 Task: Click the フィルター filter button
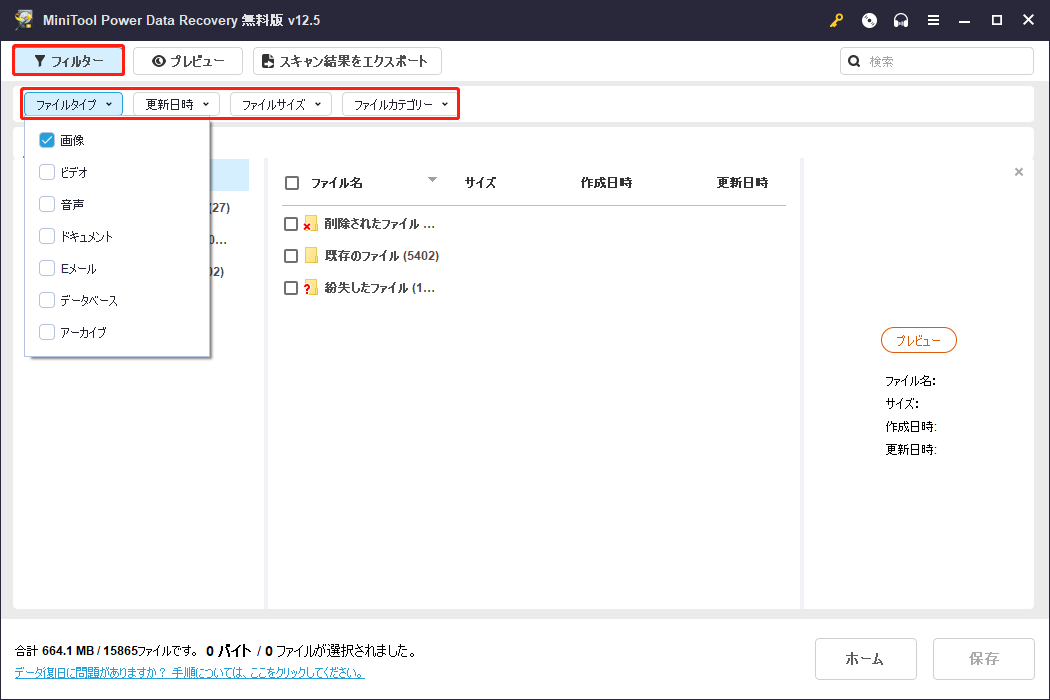(x=68, y=61)
